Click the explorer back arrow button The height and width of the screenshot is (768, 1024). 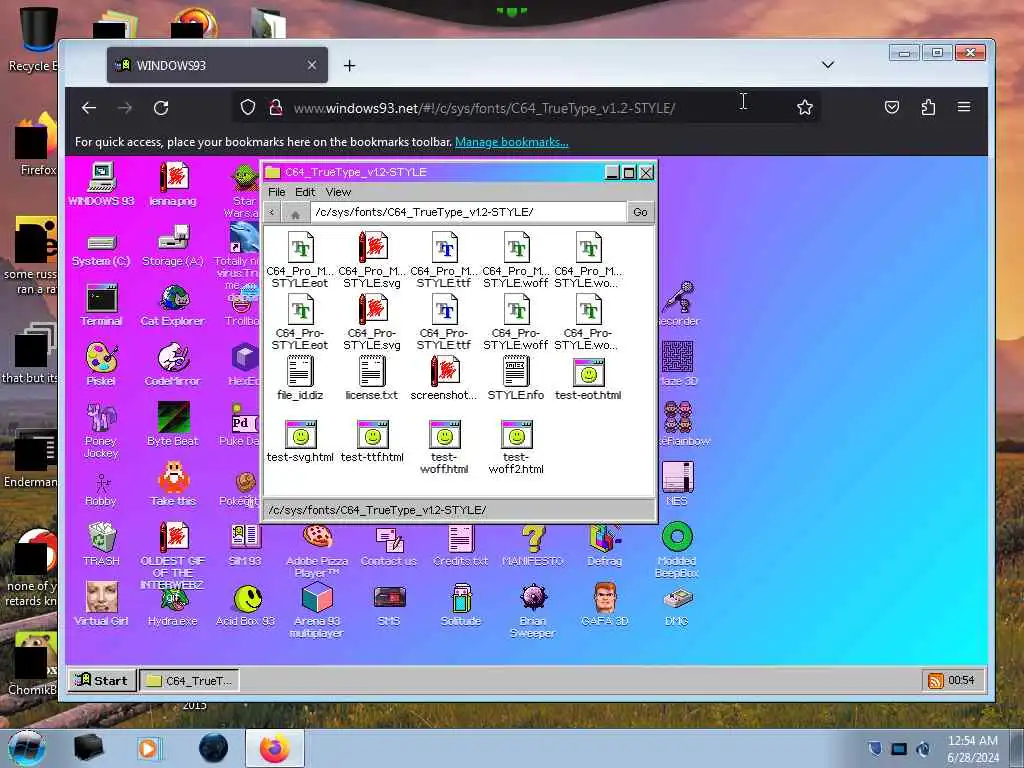tap(272, 212)
